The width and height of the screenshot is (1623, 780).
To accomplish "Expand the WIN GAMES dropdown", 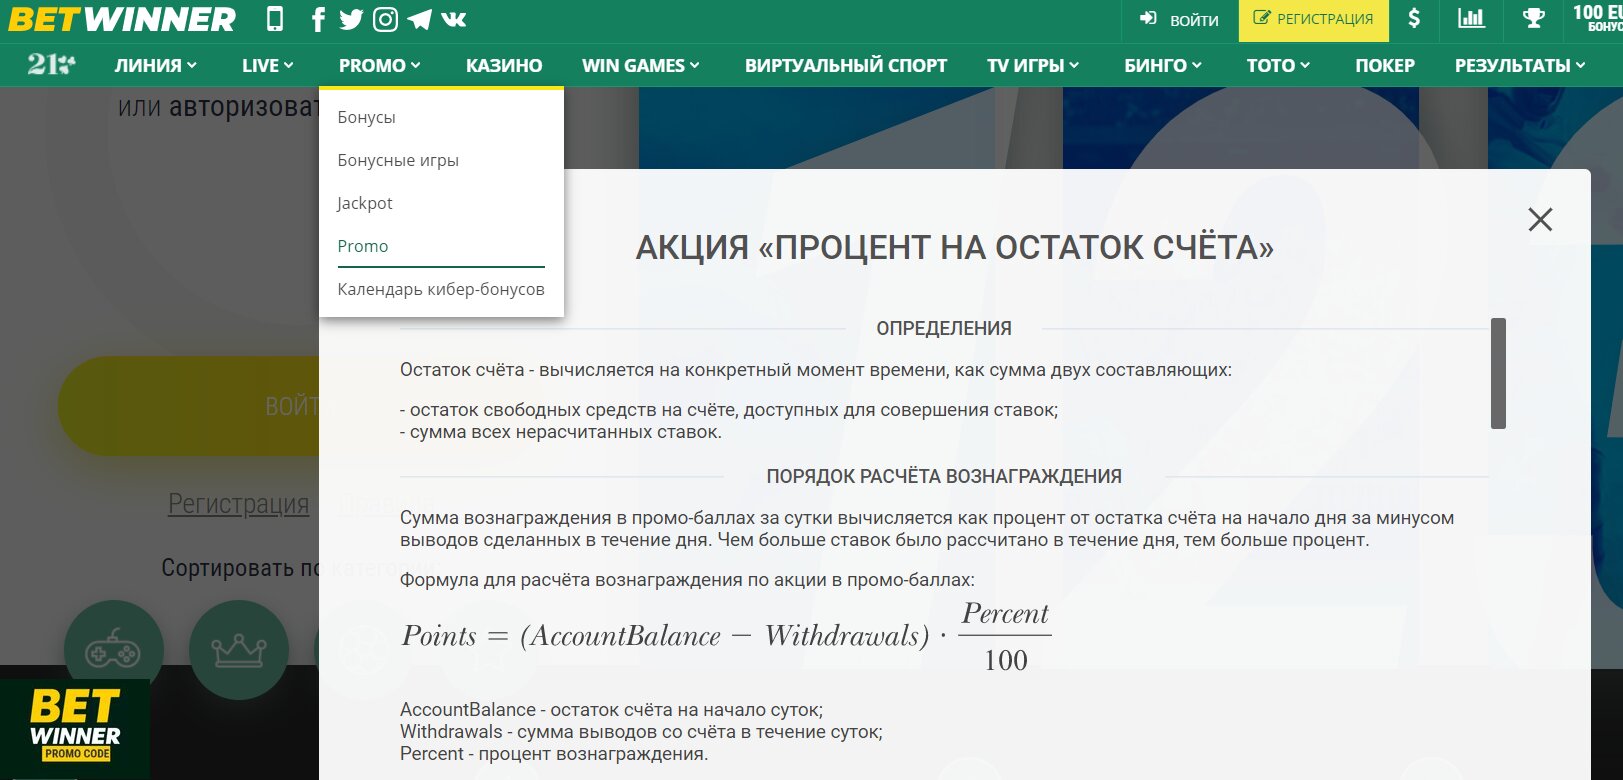I will pos(640,65).
